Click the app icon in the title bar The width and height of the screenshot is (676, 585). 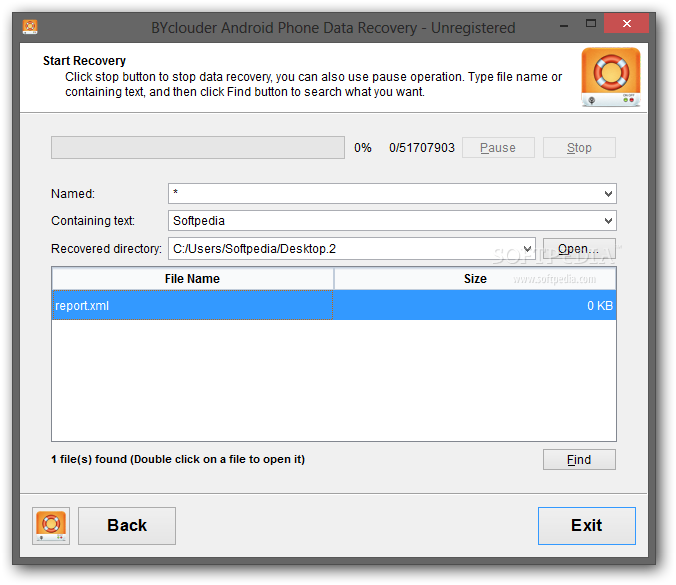[x=30, y=27]
